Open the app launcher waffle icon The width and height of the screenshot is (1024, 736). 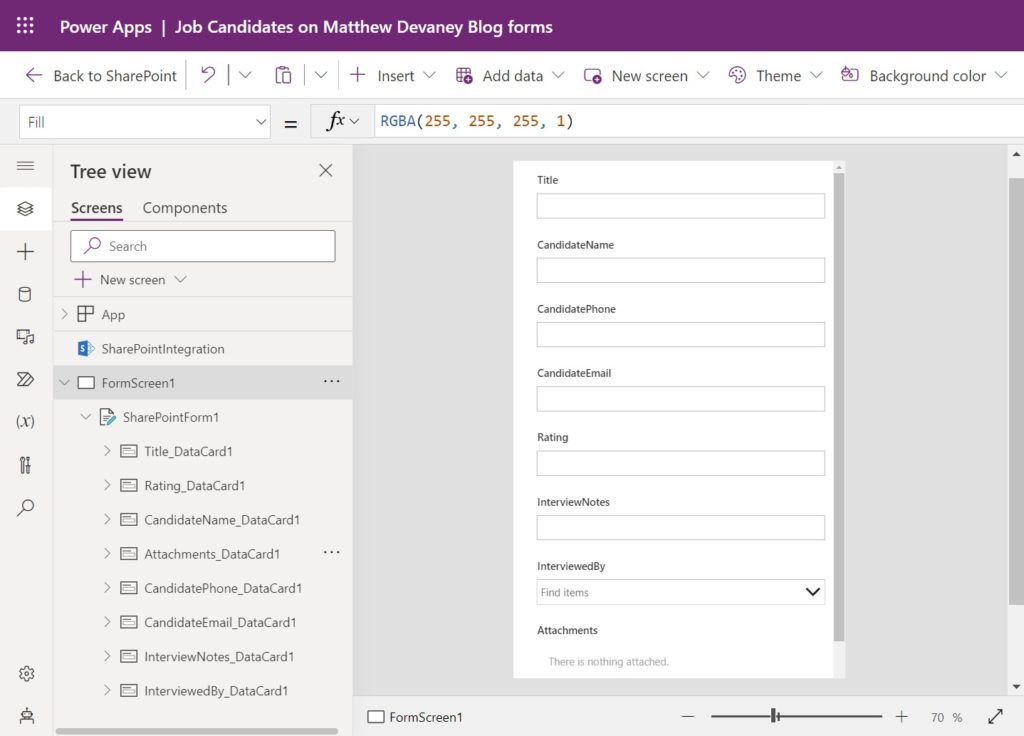click(x=25, y=26)
